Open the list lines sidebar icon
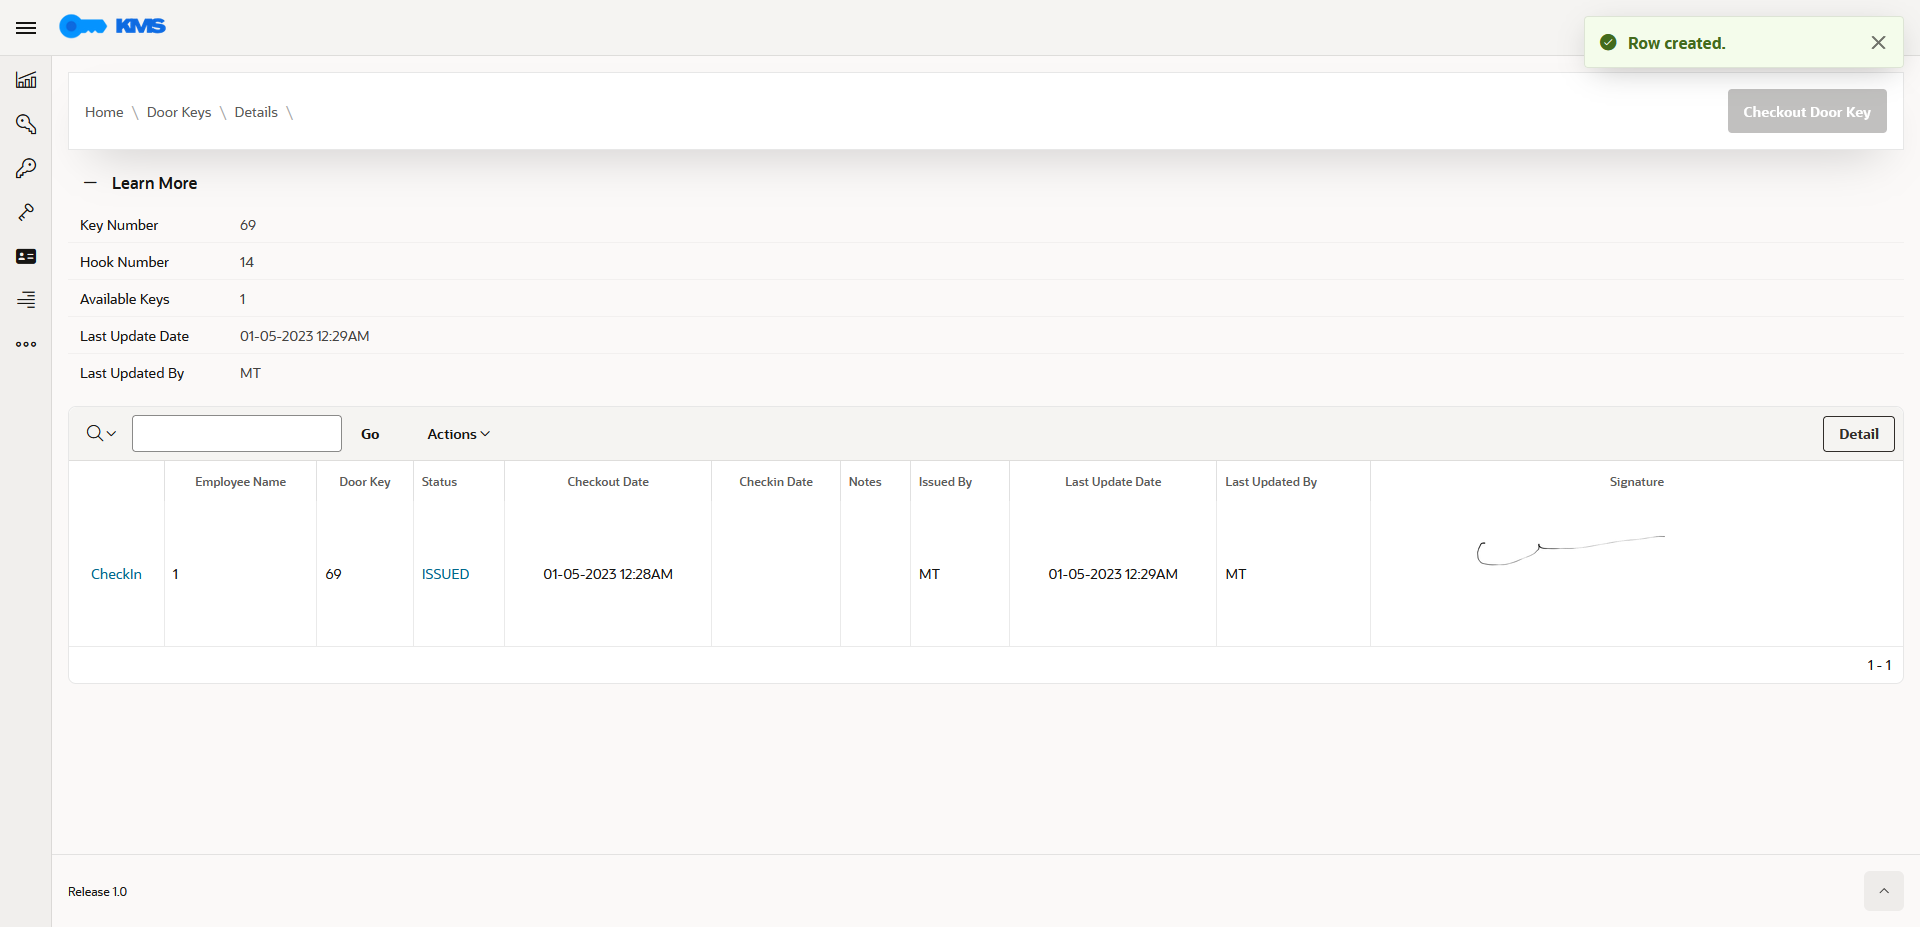The height and width of the screenshot is (927, 1920). 26,299
